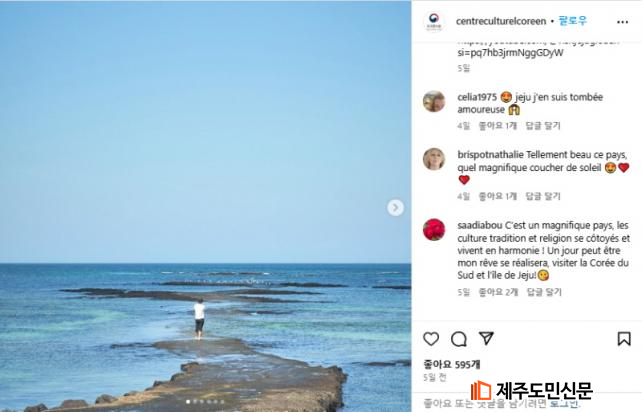
Task: Follow the account via 팔로우
Action: [572, 21]
